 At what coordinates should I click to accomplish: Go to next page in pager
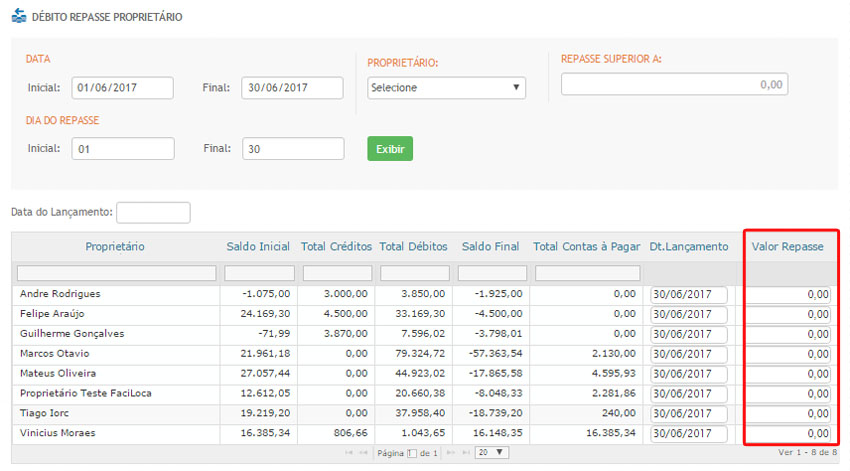(451, 453)
